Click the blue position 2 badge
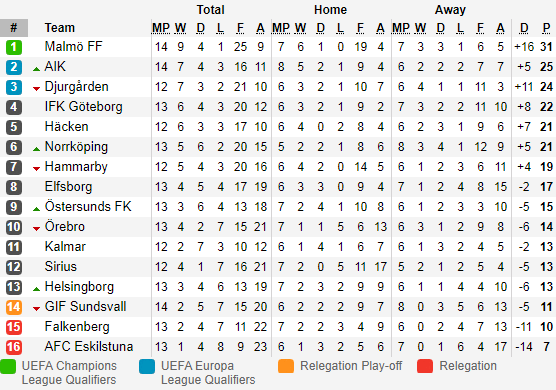Image resolution: width=556 pixels, height=390 pixels. click(x=14, y=67)
